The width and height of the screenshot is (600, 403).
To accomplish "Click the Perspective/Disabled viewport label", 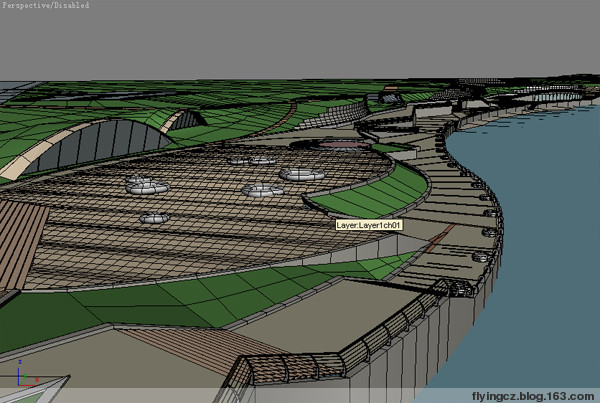I will click(46, 5).
